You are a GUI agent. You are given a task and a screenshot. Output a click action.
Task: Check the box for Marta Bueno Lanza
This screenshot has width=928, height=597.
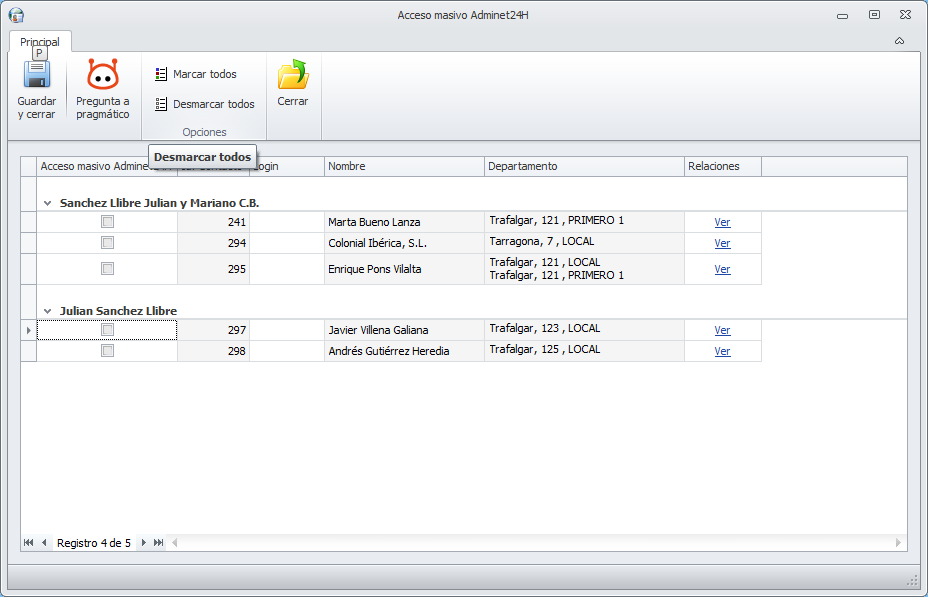pyautogui.click(x=107, y=222)
